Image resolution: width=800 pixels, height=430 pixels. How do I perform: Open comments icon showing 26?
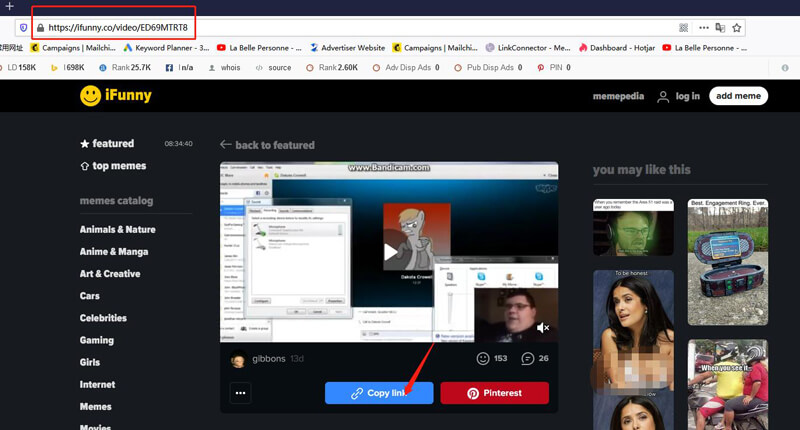[x=528, y=359]
